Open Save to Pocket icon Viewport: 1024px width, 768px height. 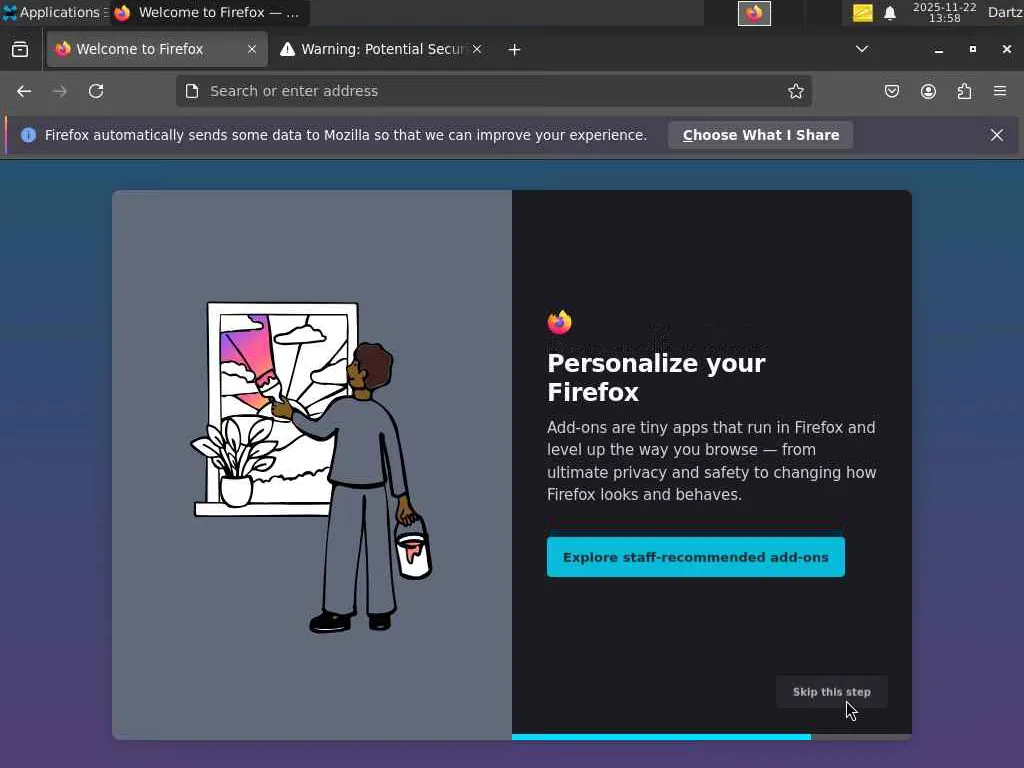(892, 91)
